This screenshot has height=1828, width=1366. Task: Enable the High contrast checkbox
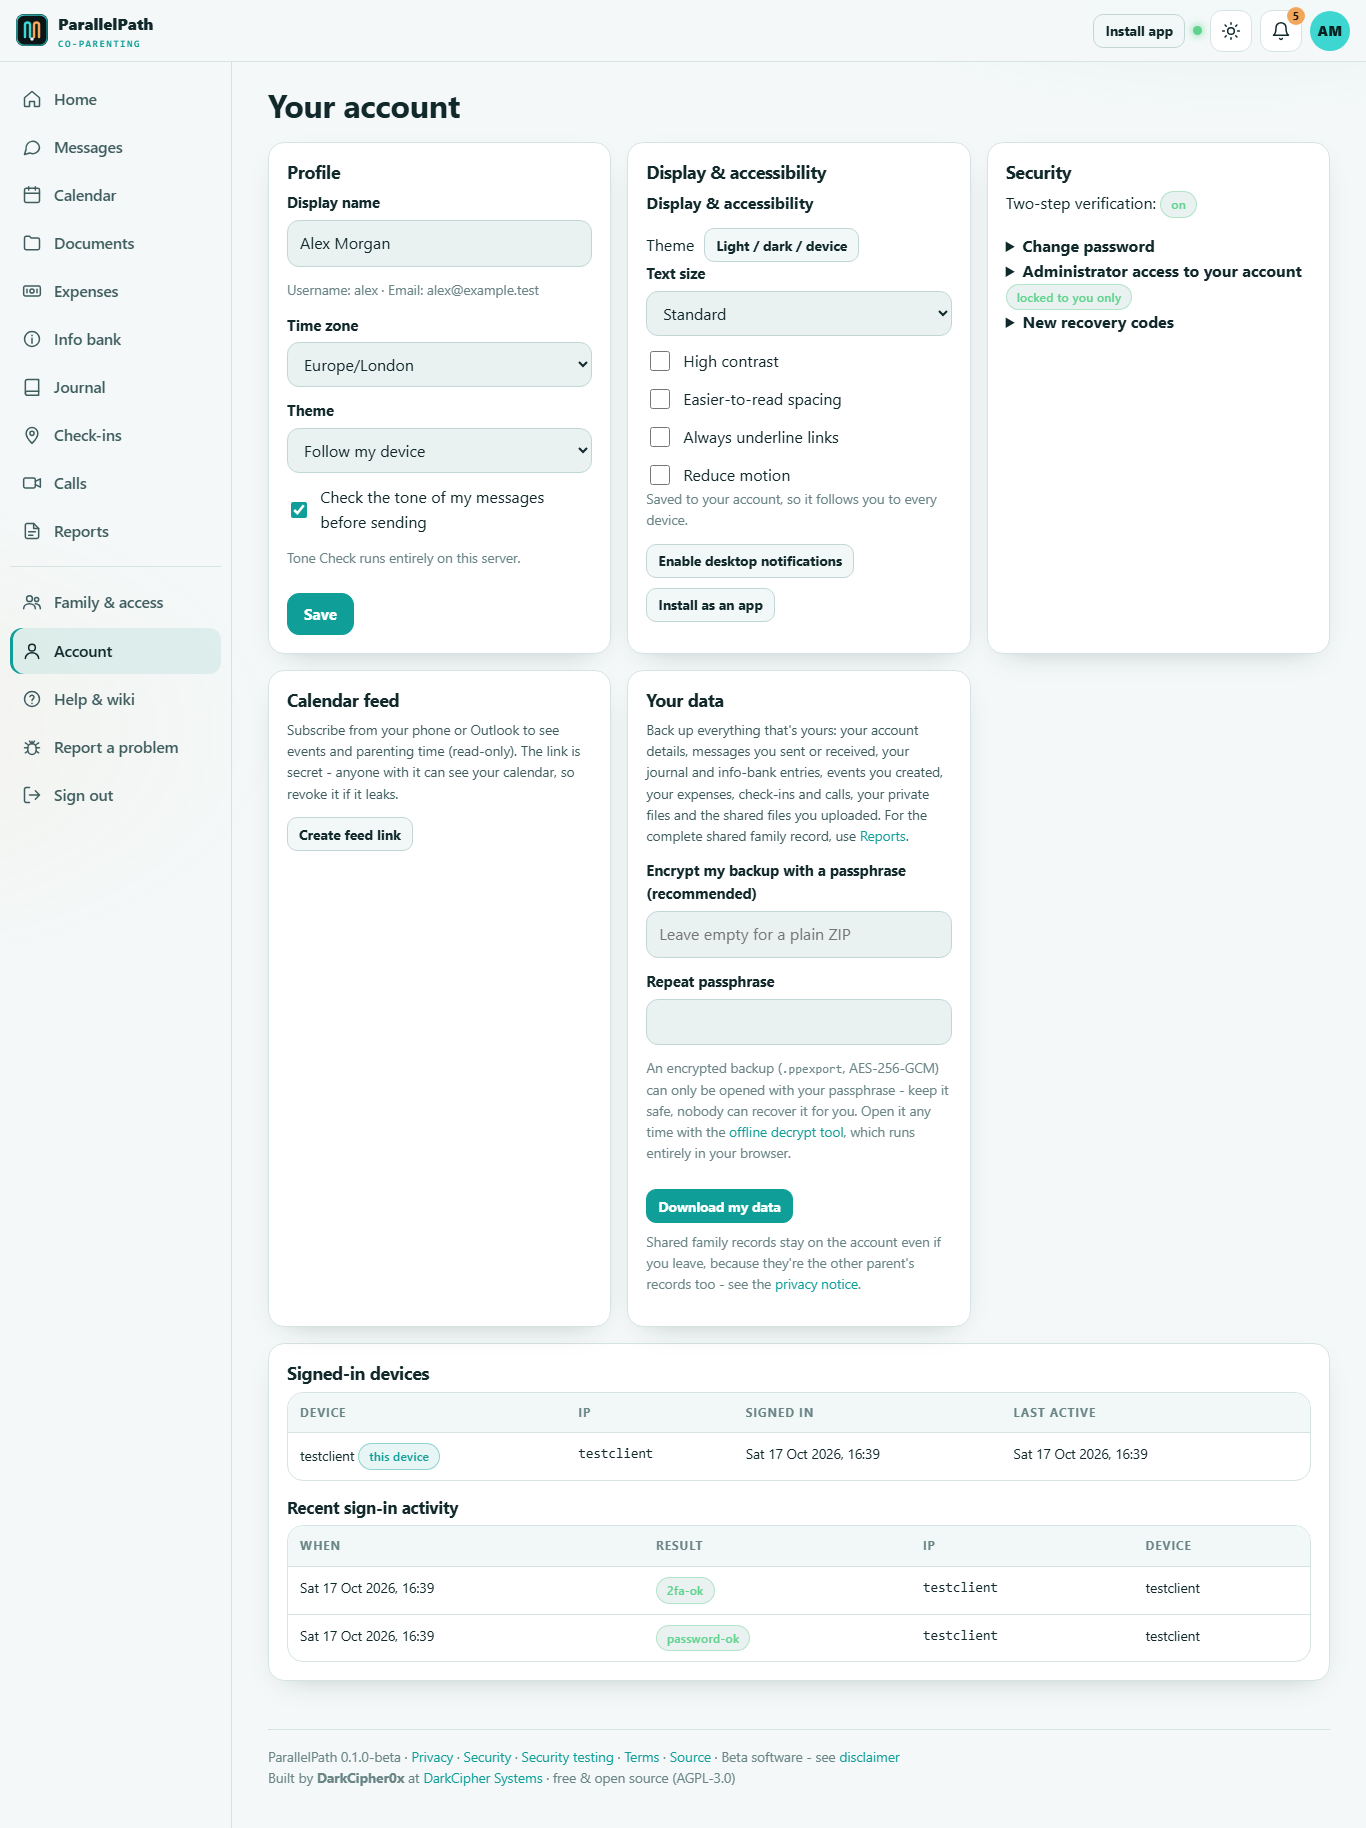tap(660, 361)
